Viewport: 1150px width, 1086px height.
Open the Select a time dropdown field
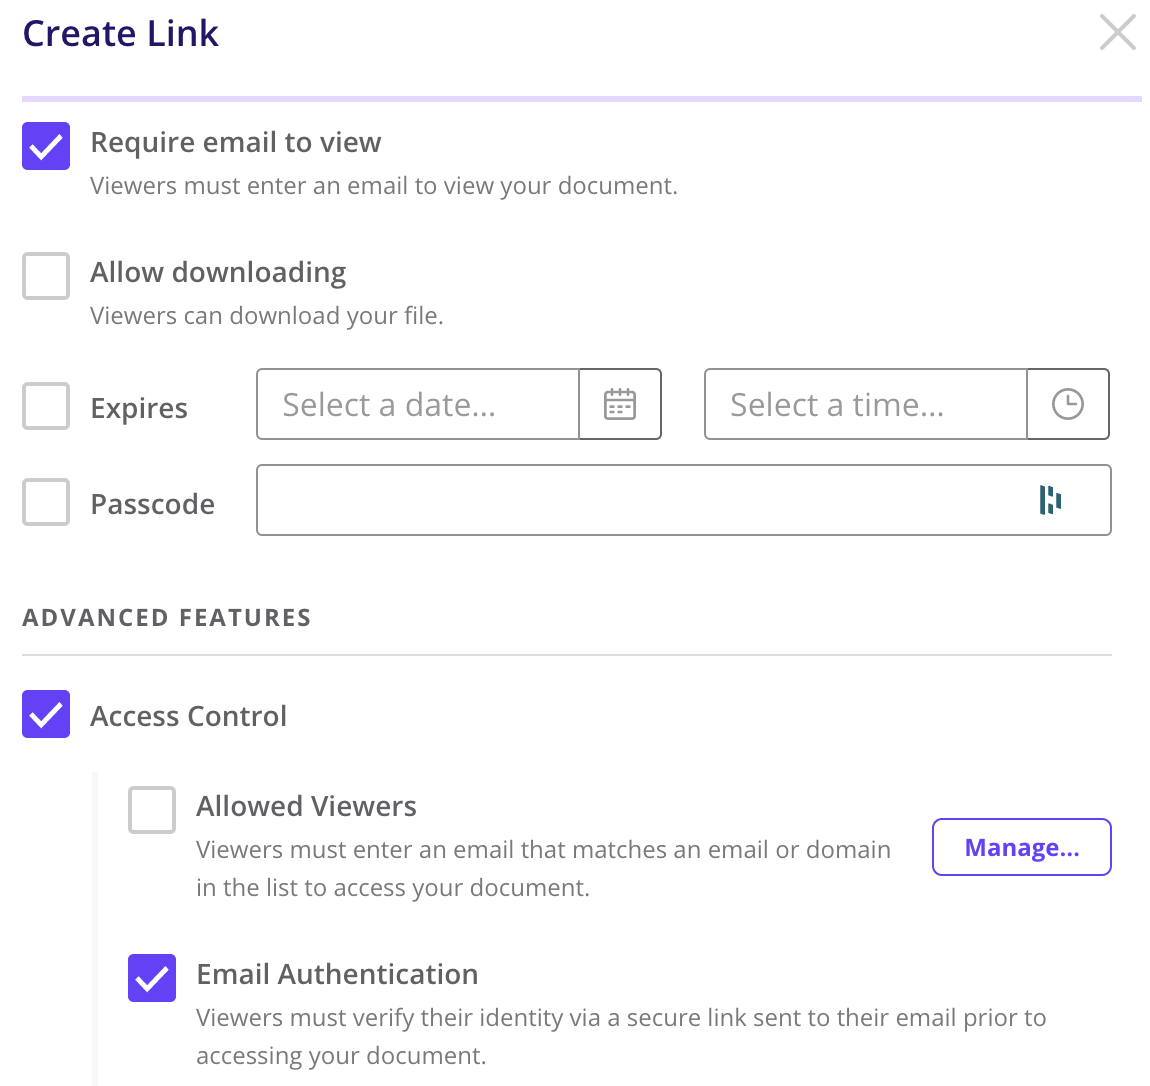click(864, 404)
